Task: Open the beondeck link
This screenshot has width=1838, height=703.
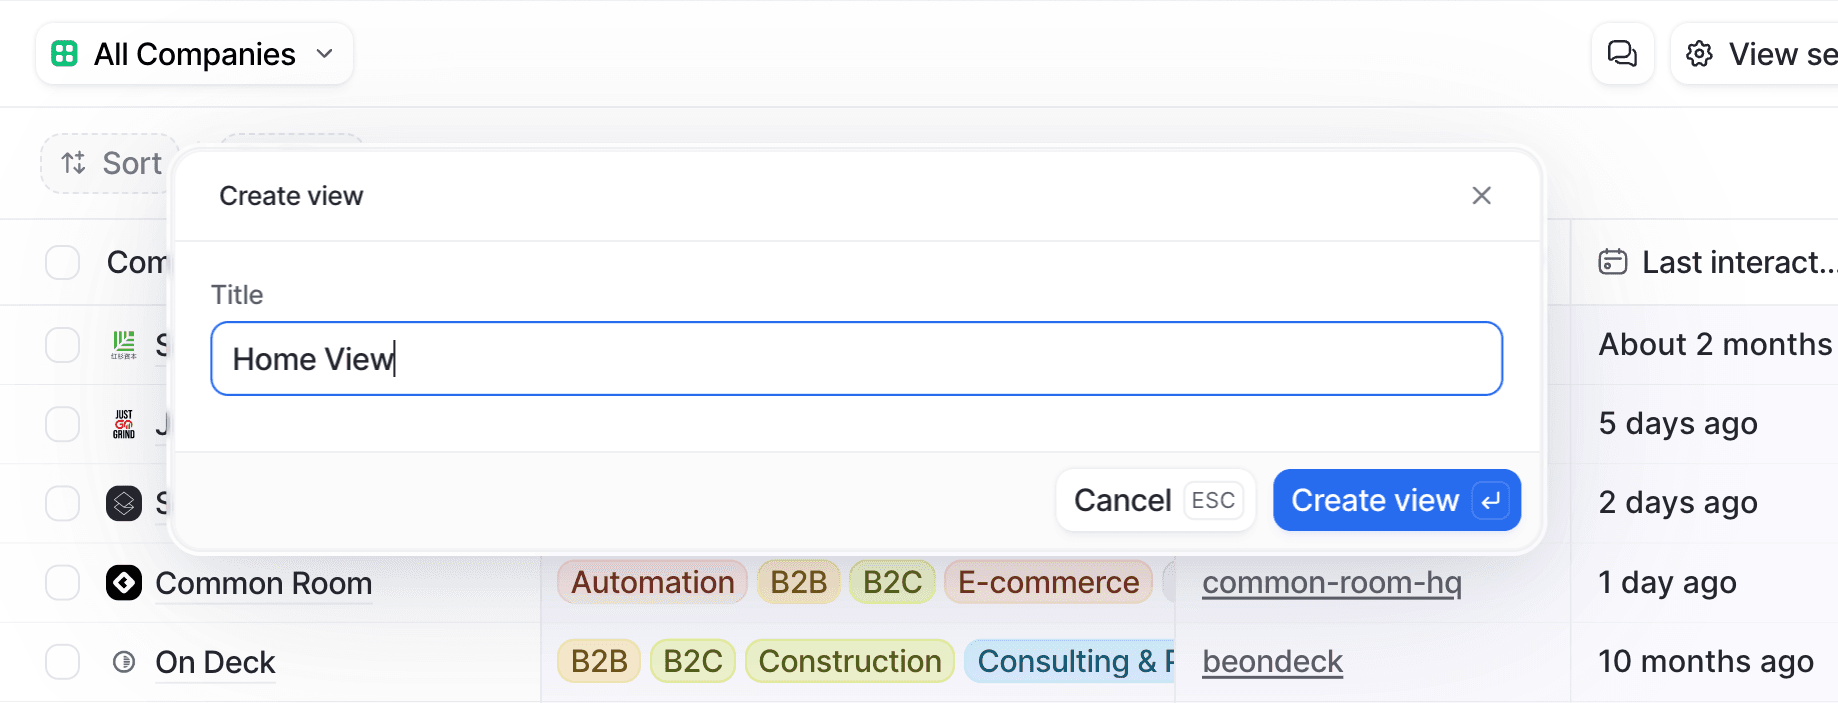Action: (x=1272, y=662)
